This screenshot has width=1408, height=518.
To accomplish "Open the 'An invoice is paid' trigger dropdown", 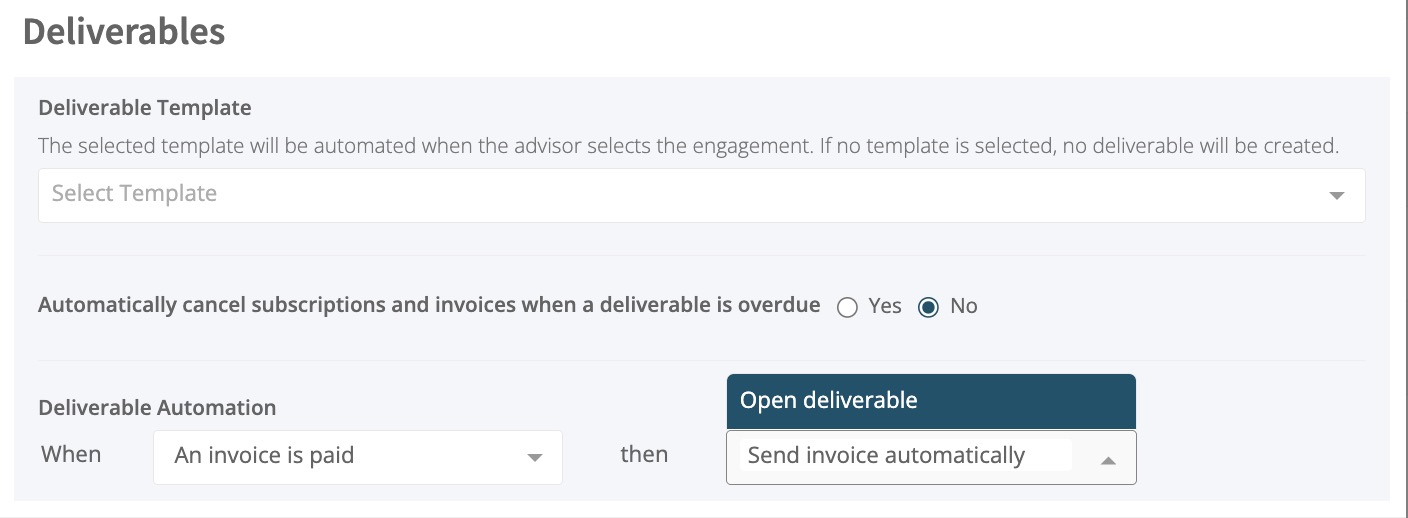I will tap(358, 457).
